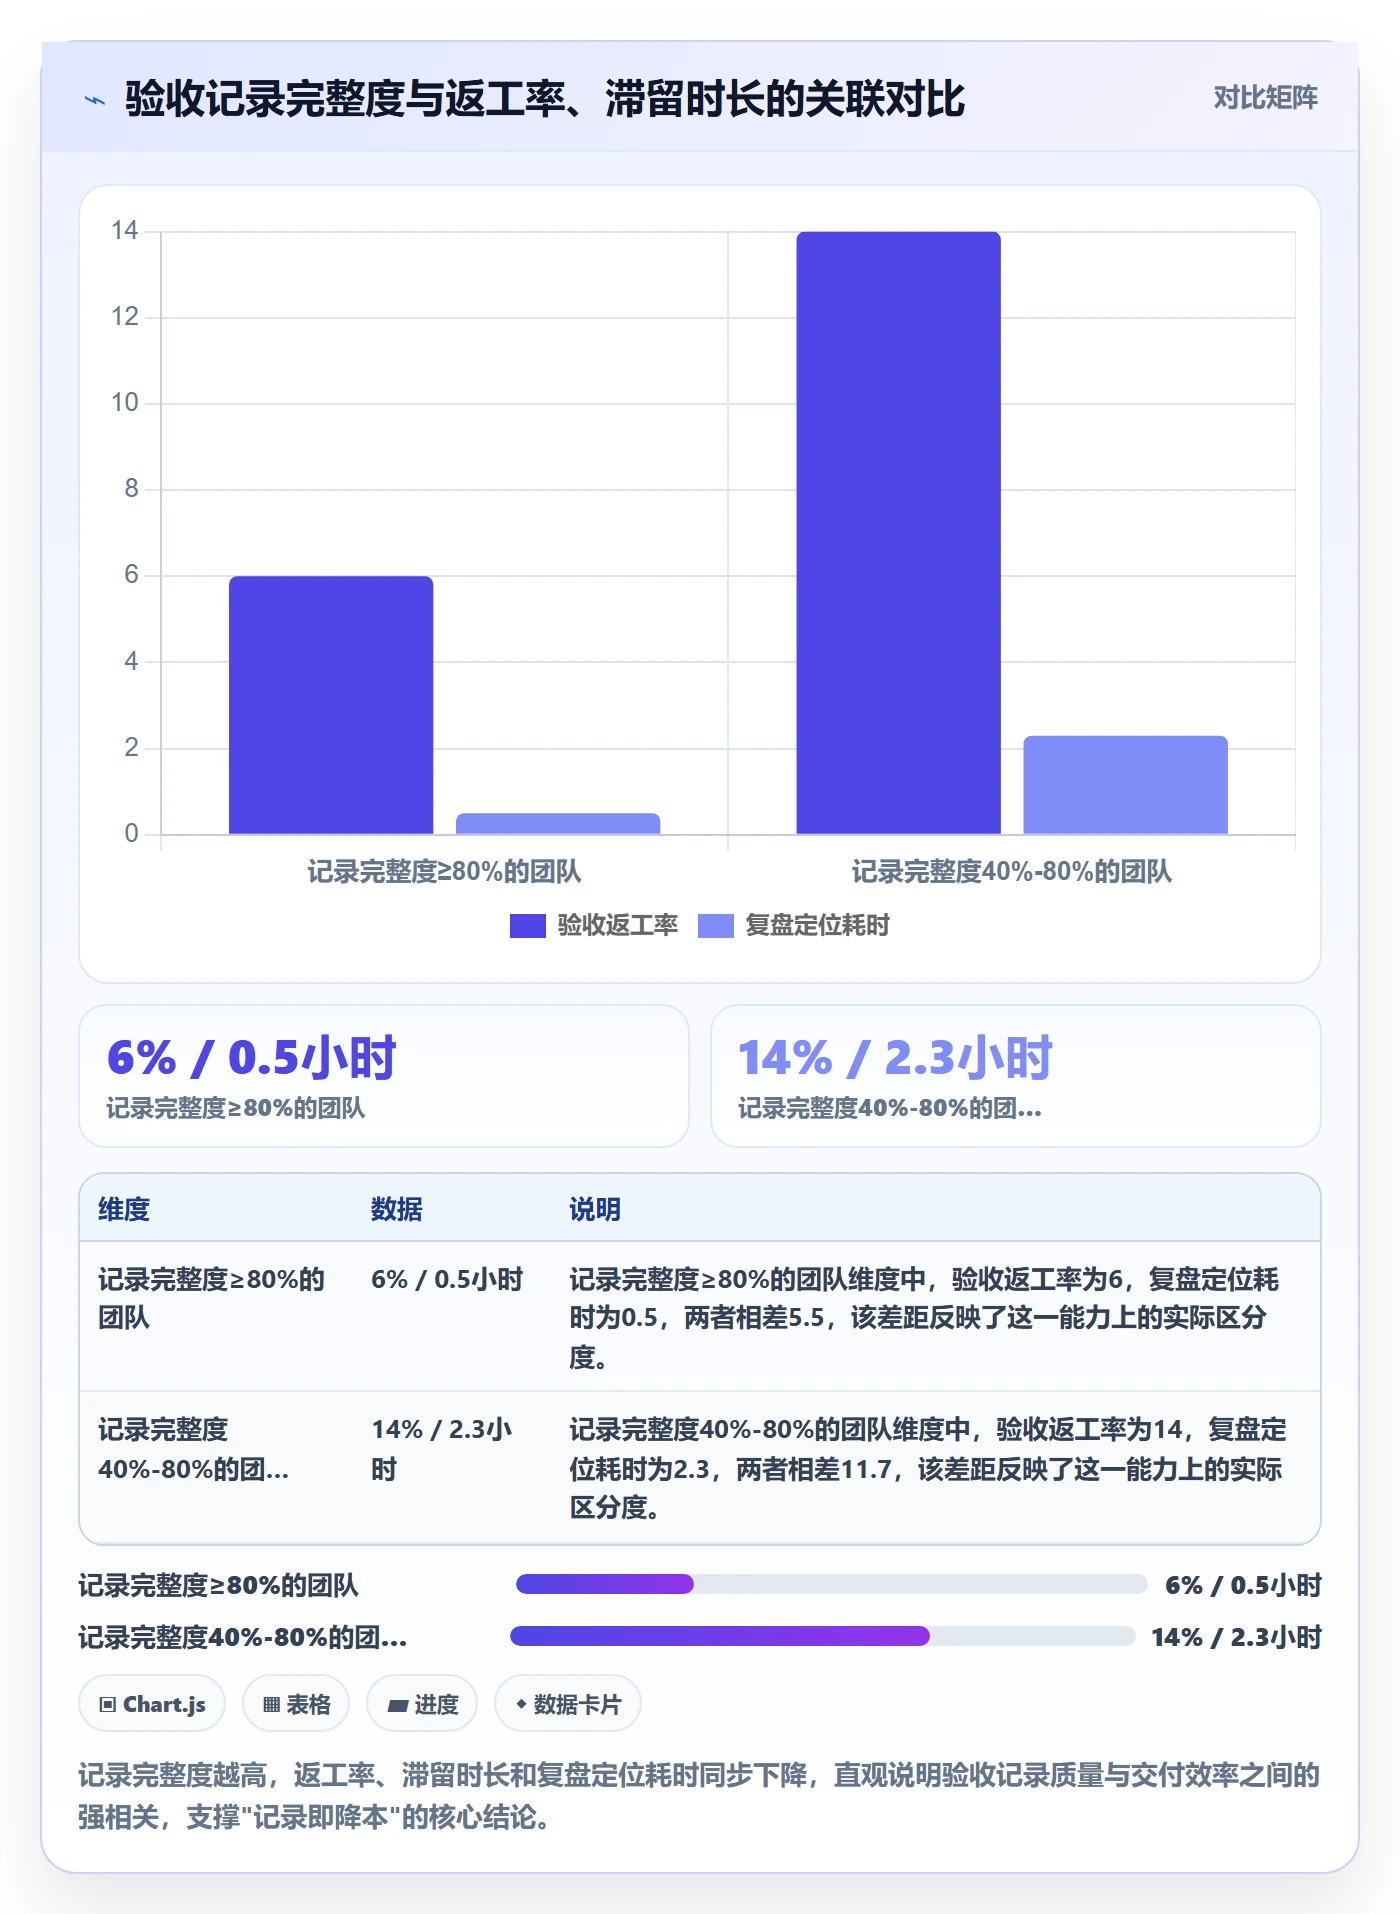The image size is (1400, 1914).
Task: Click the progress row label 记录完整度40%-80%的团…
Action: pyautogui.click(x=243, y=1637)
